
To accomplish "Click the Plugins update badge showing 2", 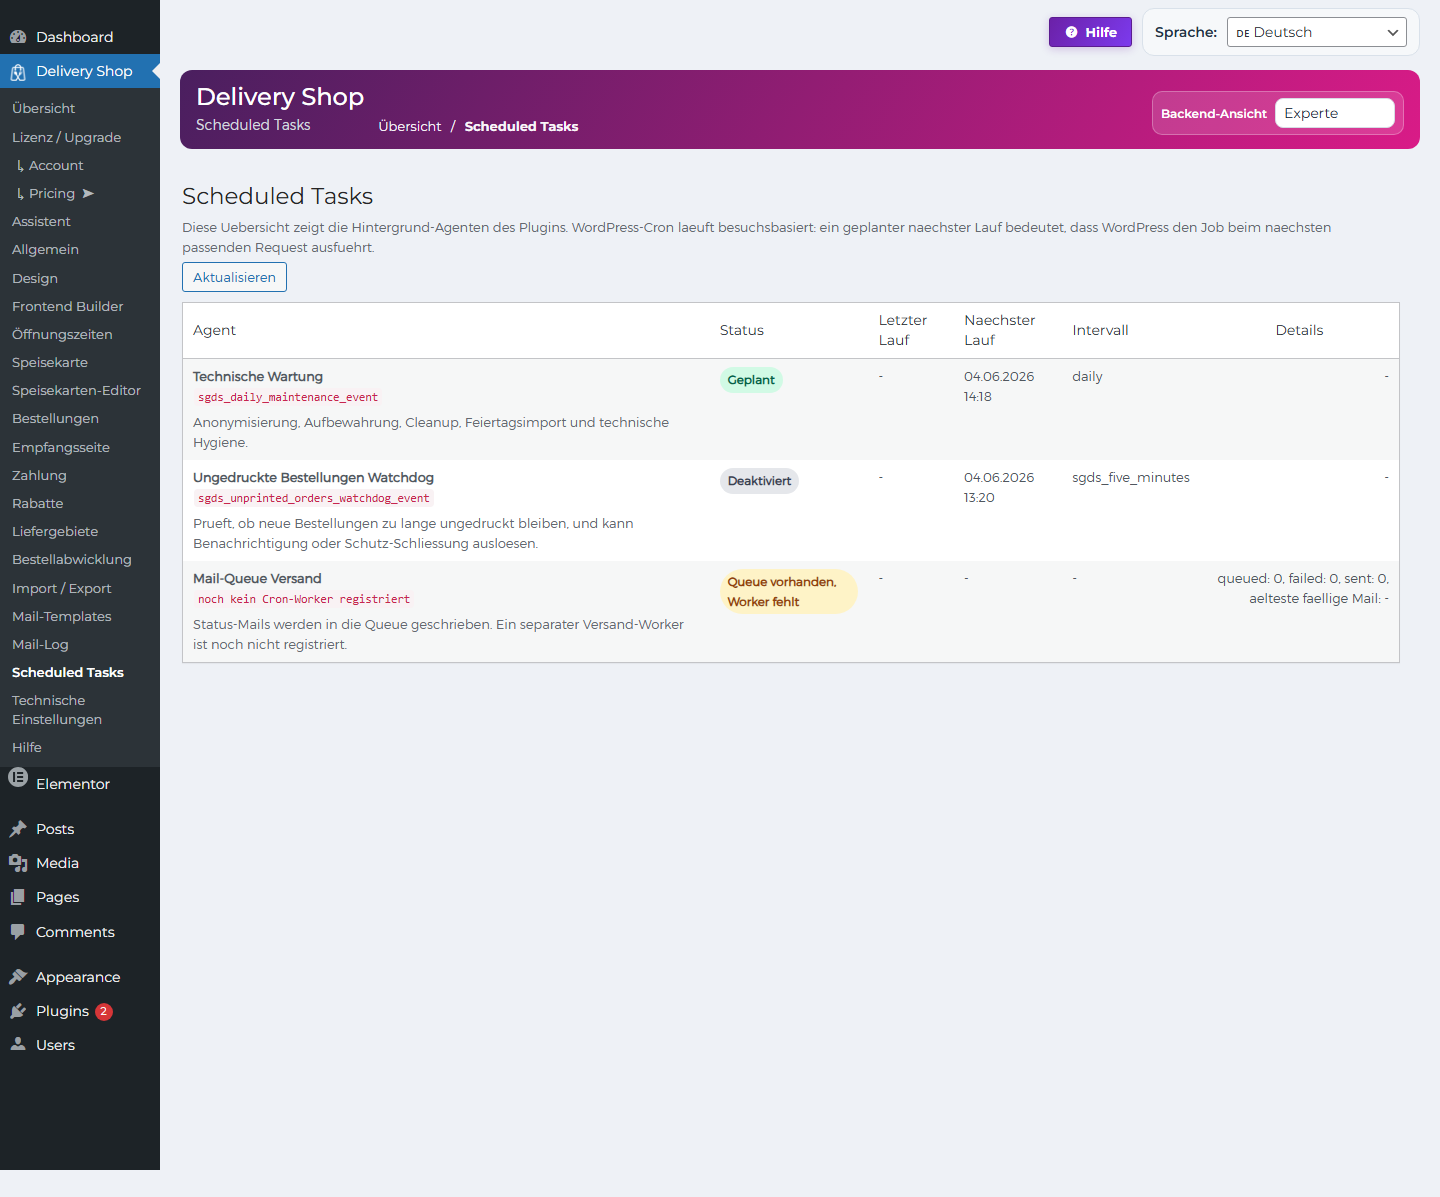I will tap(104, 1011).
